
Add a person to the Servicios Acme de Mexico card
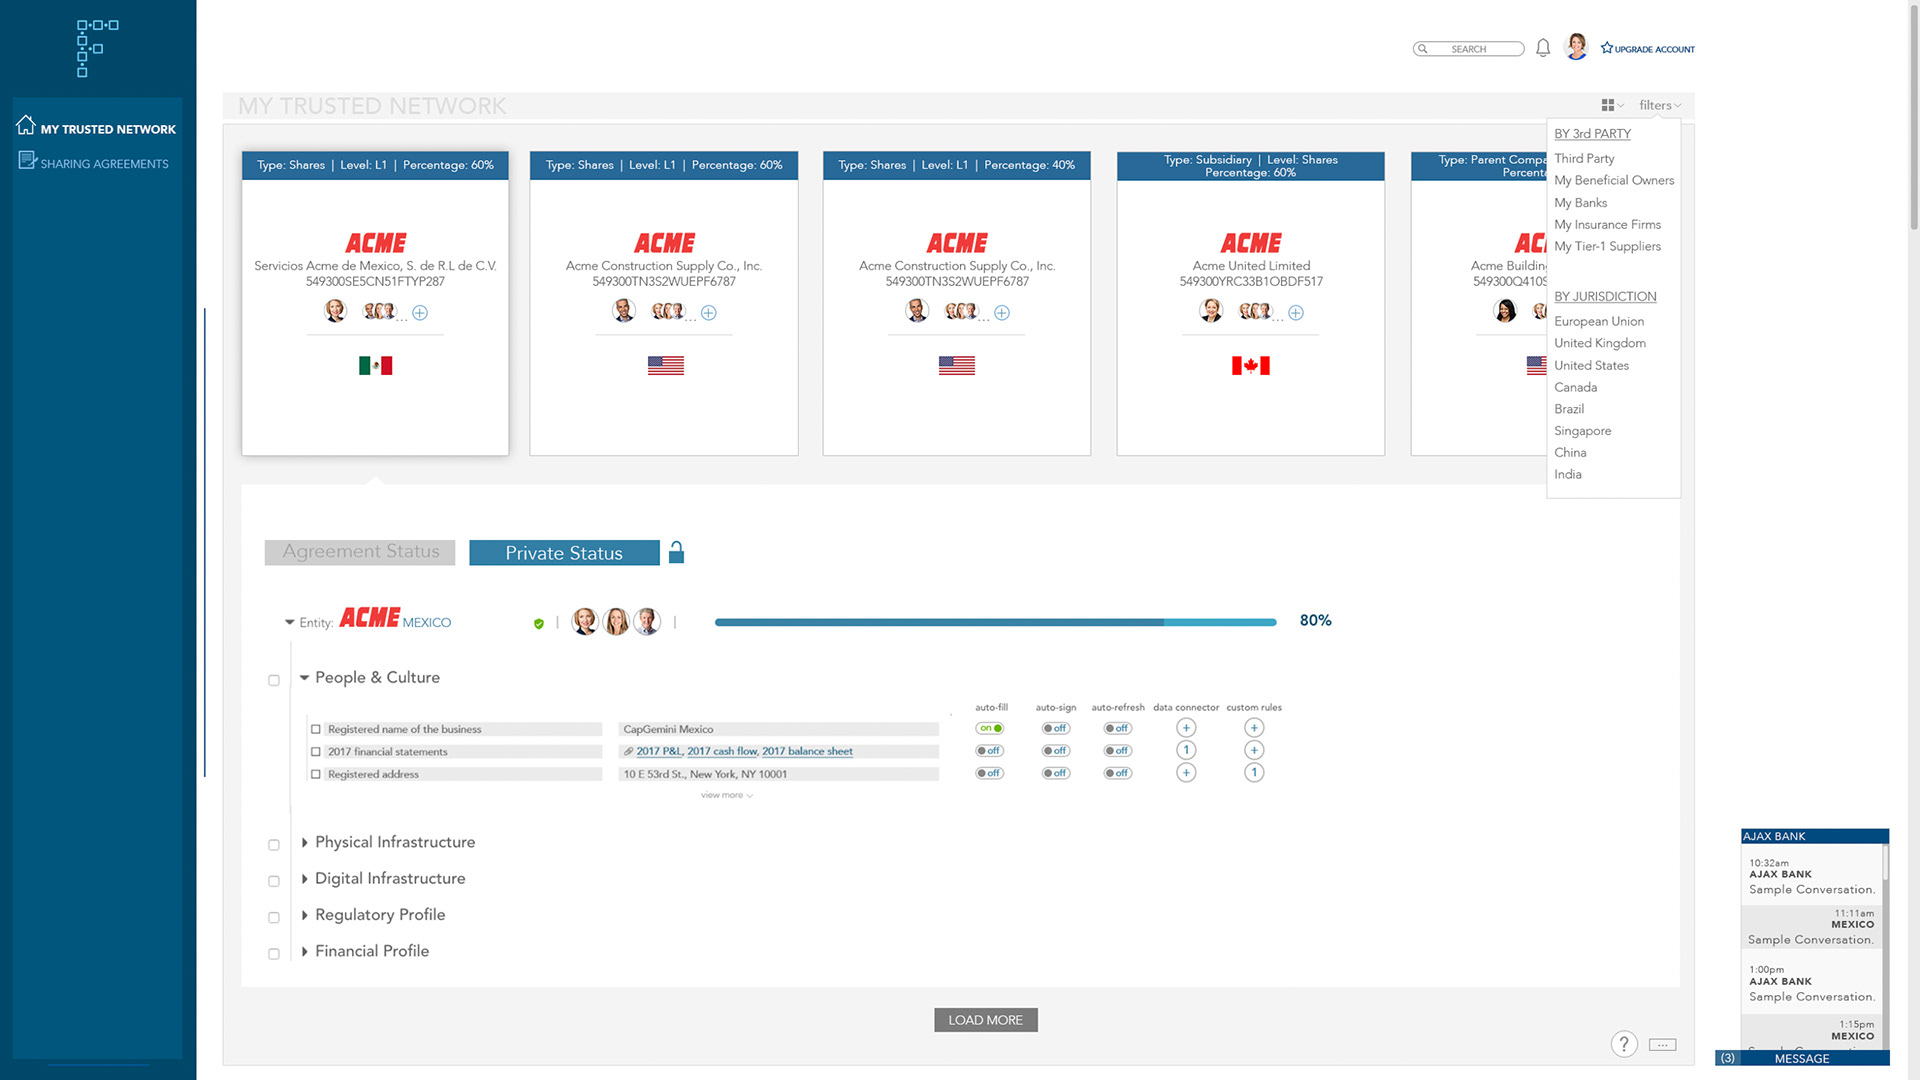point(420,313)
